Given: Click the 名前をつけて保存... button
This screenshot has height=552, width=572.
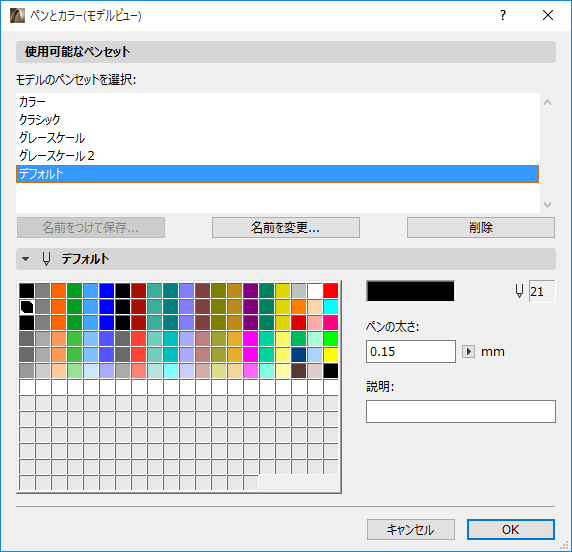Looking at the screenshot, I should 91,228.
